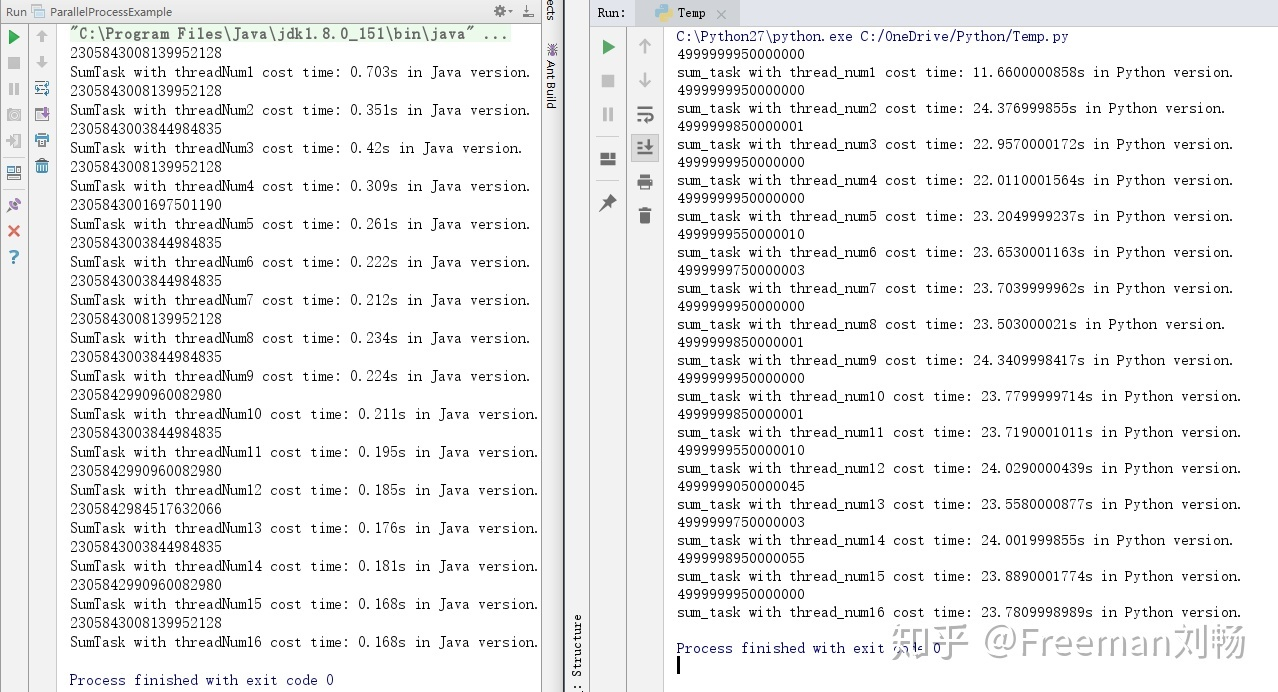1278x692 pixels.
Task: Click value 4999999050000045 in the Python output
Action: tap(741, 486)
